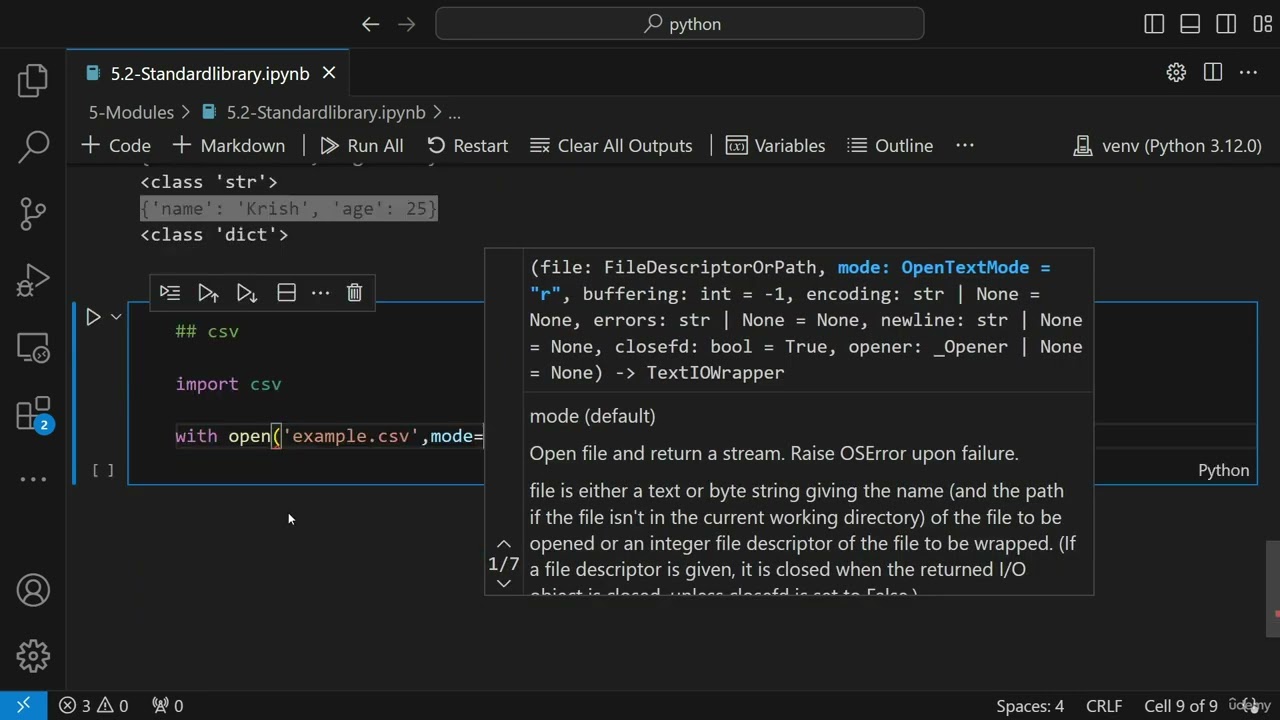Open editor More Actions ellipsis

coord(1248,72)
